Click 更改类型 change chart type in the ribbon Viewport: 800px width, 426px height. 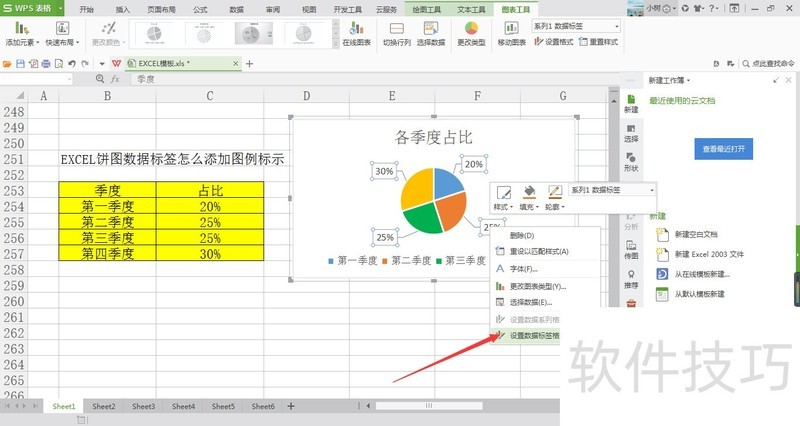point(471,34)
